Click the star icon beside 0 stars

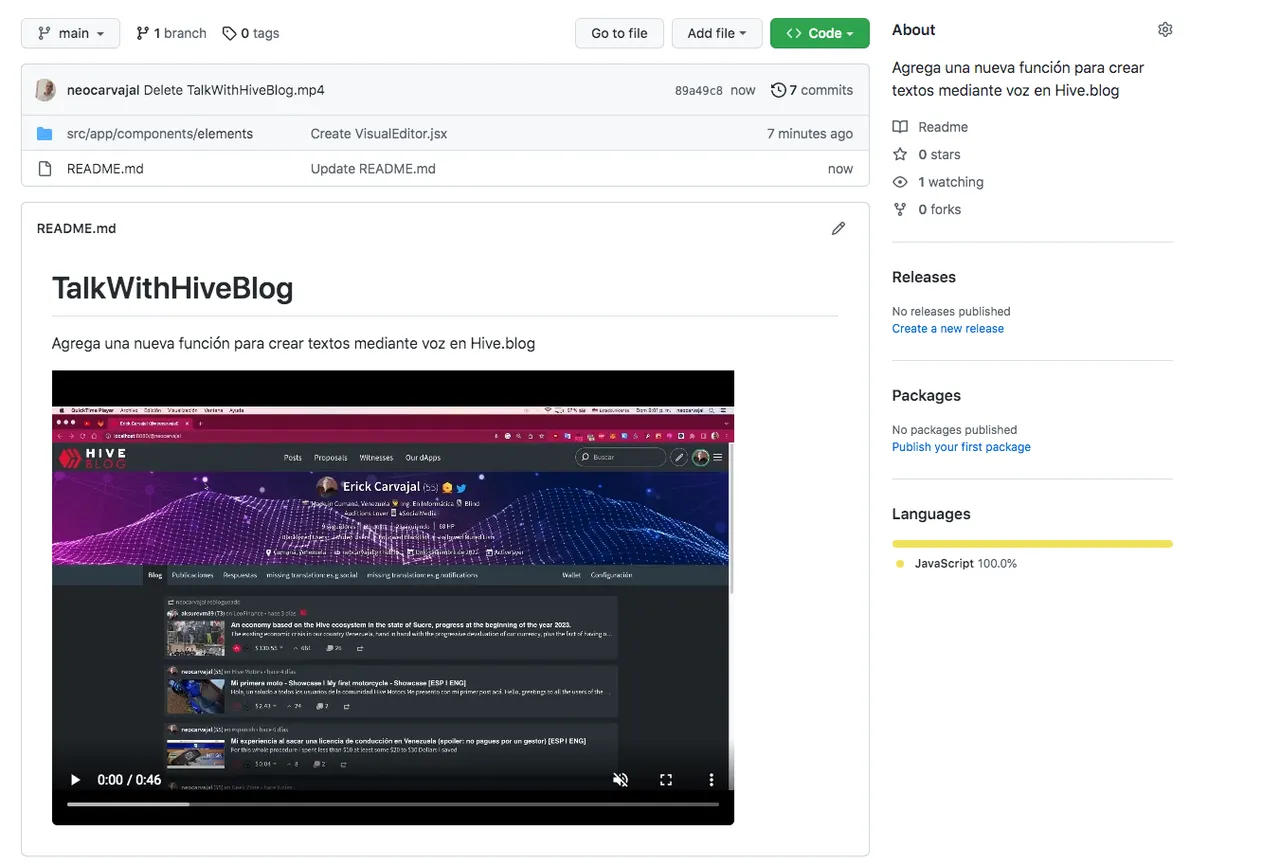click(x=900, y=154)
